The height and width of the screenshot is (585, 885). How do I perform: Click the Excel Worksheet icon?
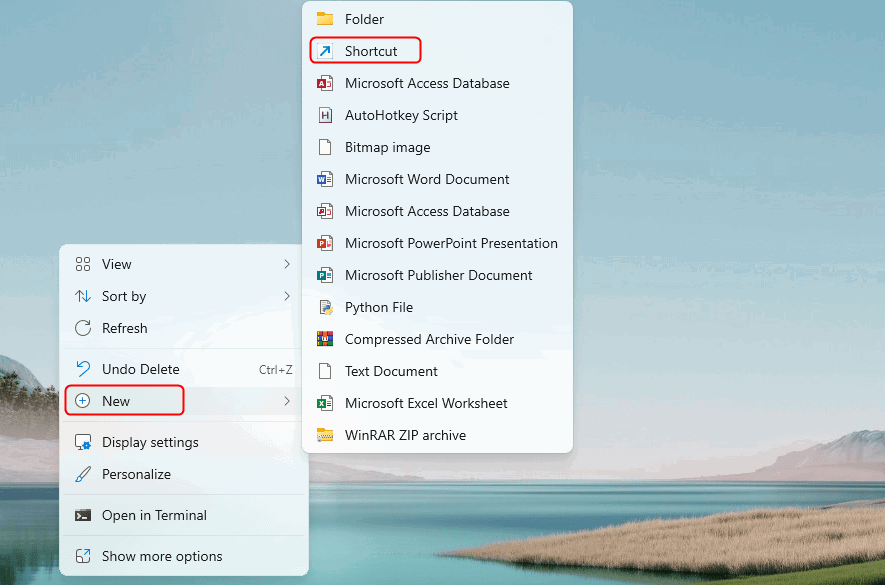coord(324,403)
